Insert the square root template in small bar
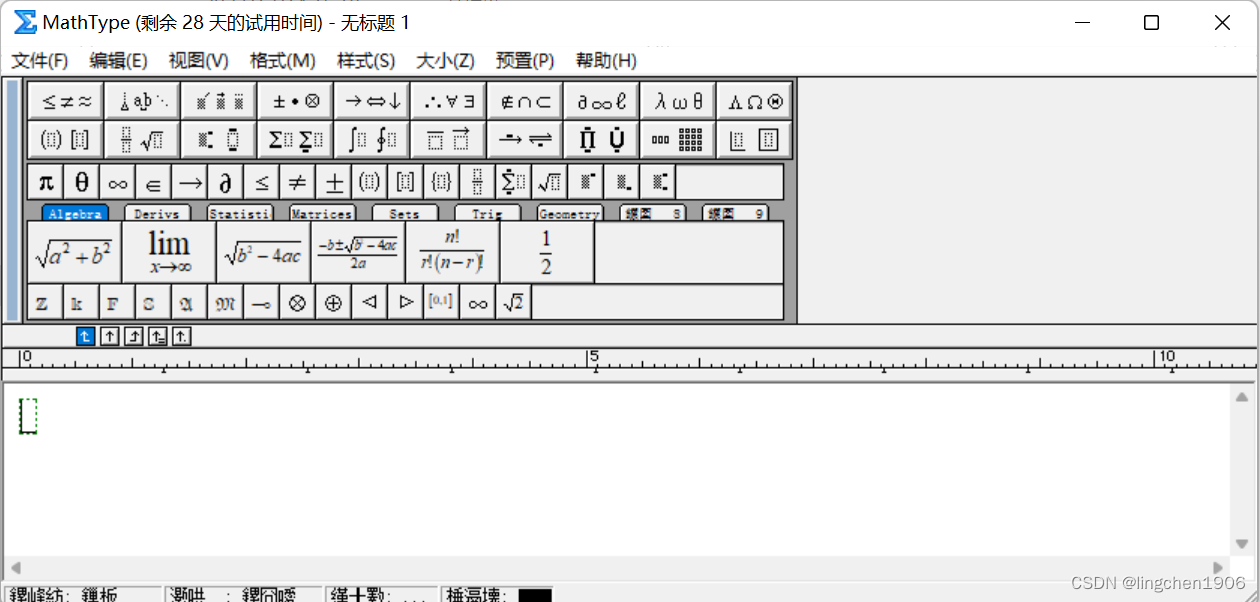The width and height of the screenshot is (1260, 602). tap(549, 182)
